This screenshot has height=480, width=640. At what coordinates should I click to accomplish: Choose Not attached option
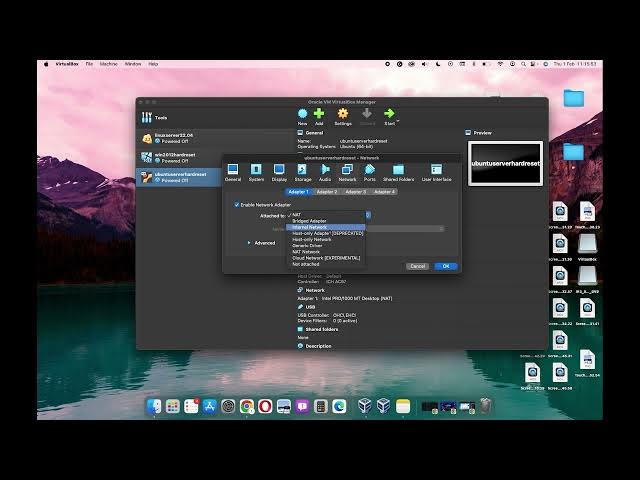click(x=326, y=264)
